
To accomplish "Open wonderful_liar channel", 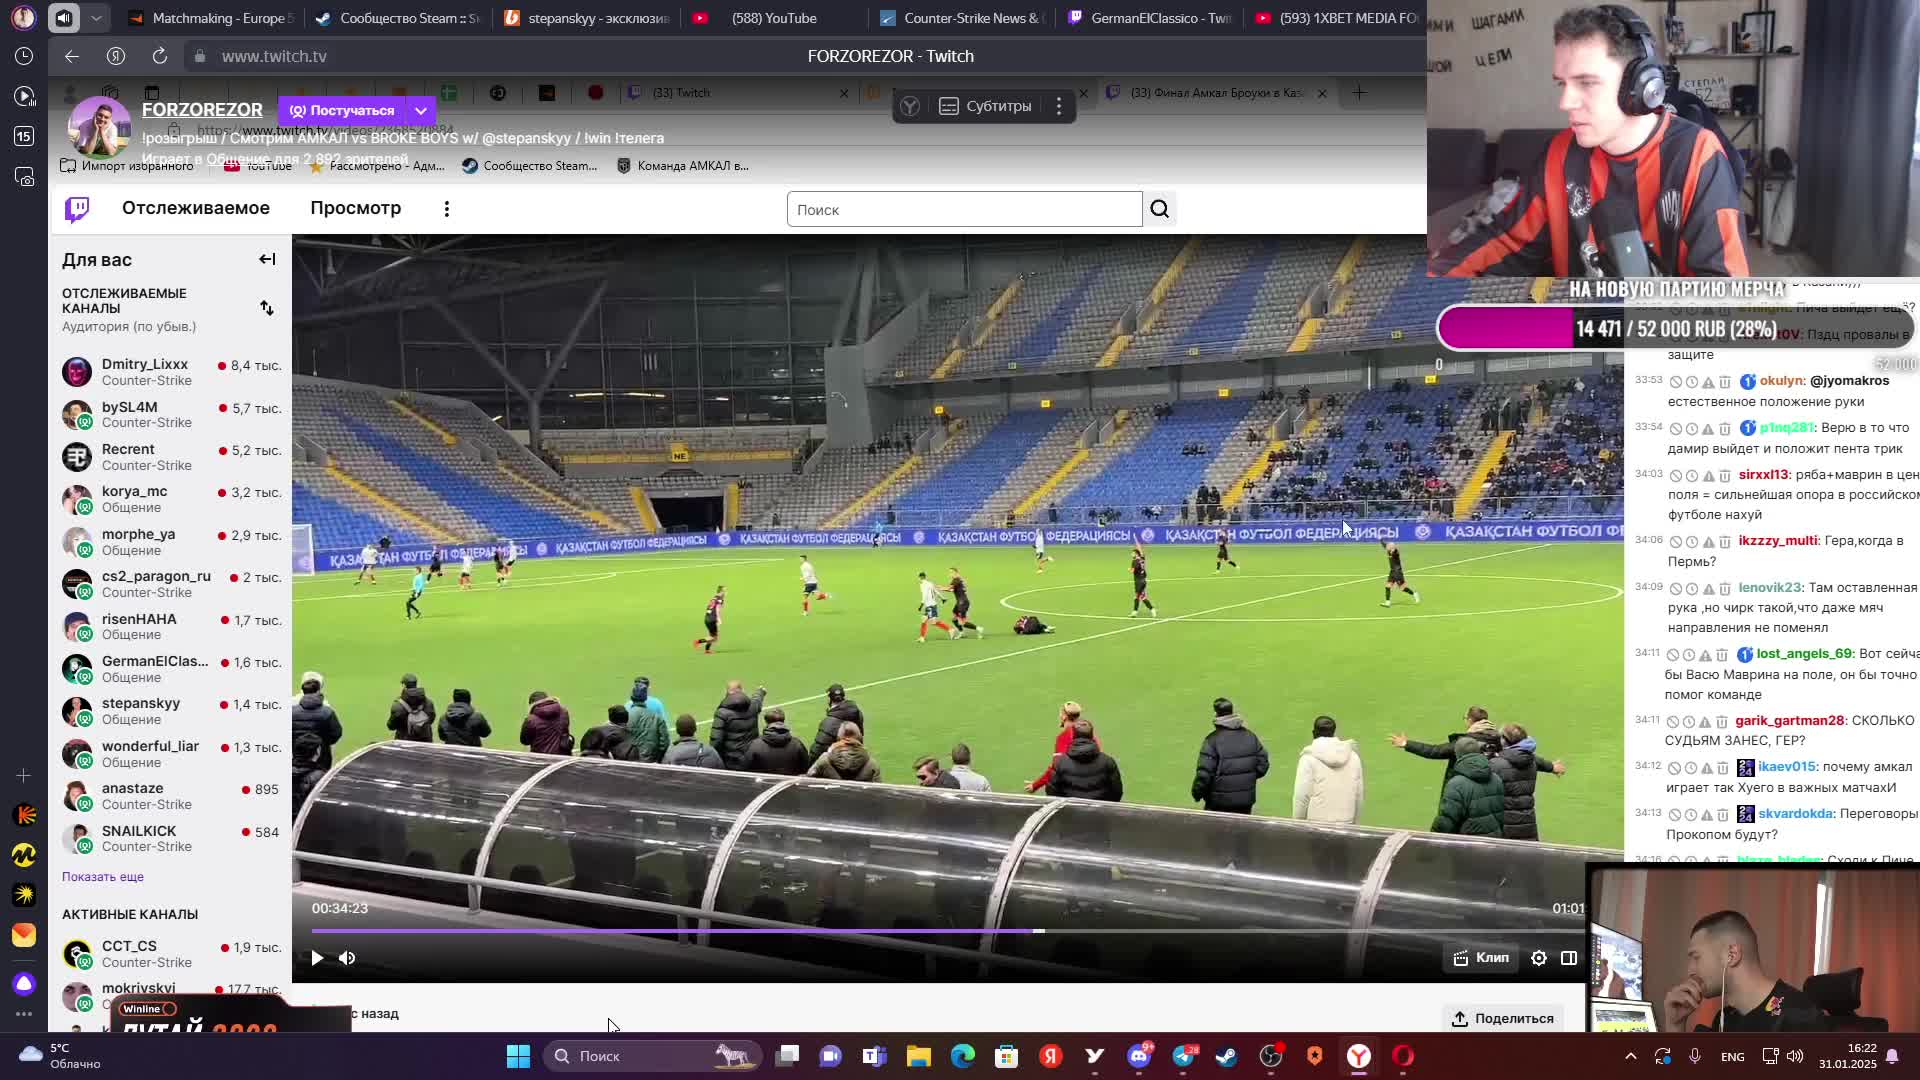I will [171, 753].
